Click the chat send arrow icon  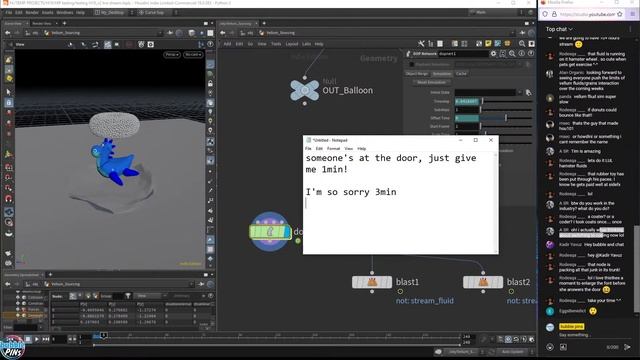click(x=627, y=347)
